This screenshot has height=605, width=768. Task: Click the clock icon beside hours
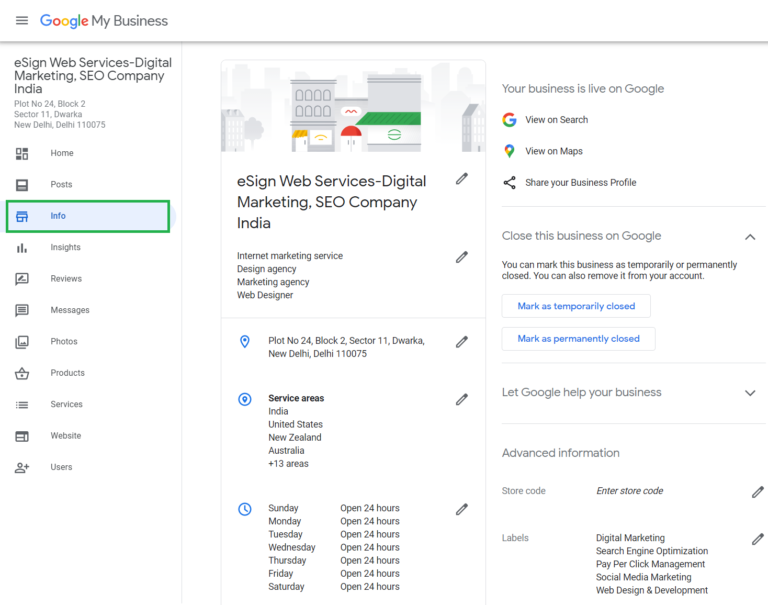click(x=244, y=509)
